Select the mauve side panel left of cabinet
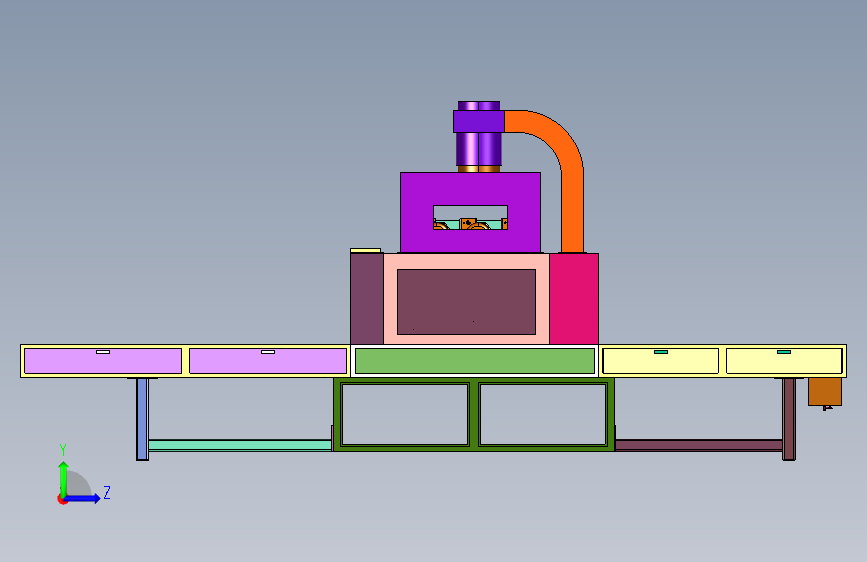This screenshot has width=867, height=562. [367, 299]
